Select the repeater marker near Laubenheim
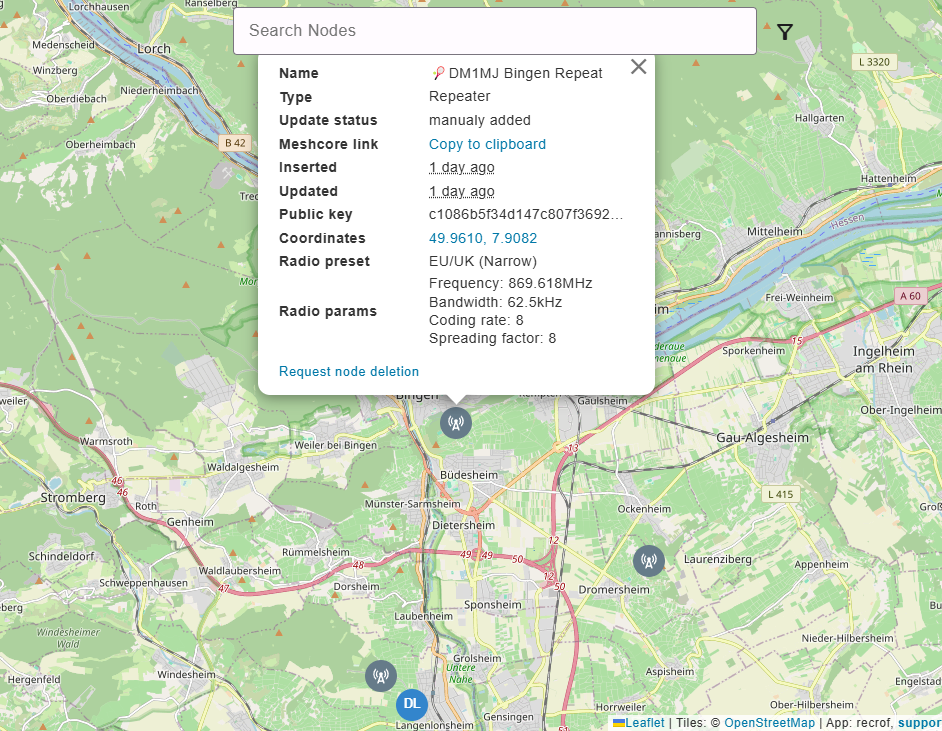This screenshot has width=942, height=731. 380,677
